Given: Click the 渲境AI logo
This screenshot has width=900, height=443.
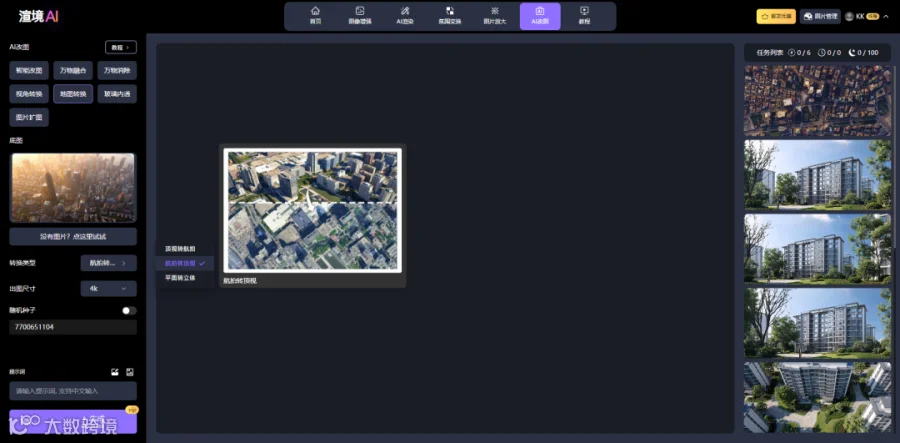Looking at the screenshot, I should pos(39,16).
